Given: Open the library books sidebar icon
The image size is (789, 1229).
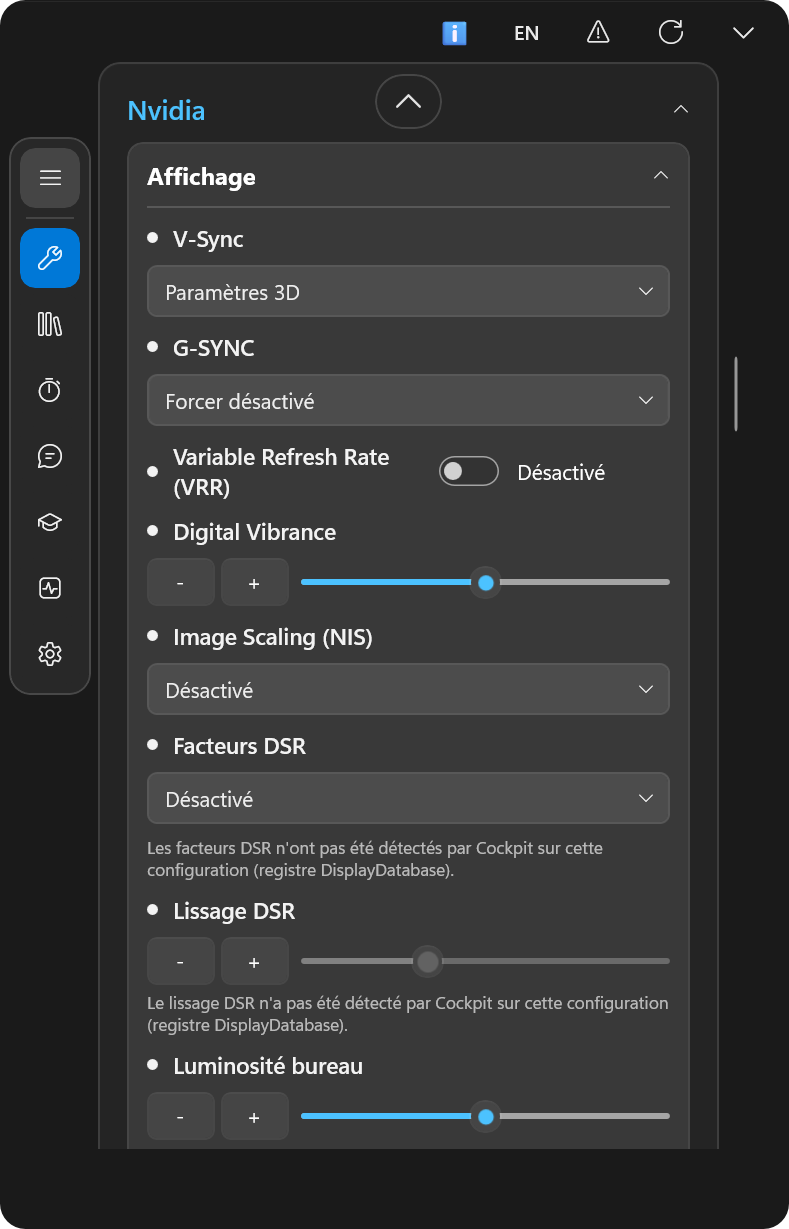Looking at the screenshot, I should tap(50, 324).
